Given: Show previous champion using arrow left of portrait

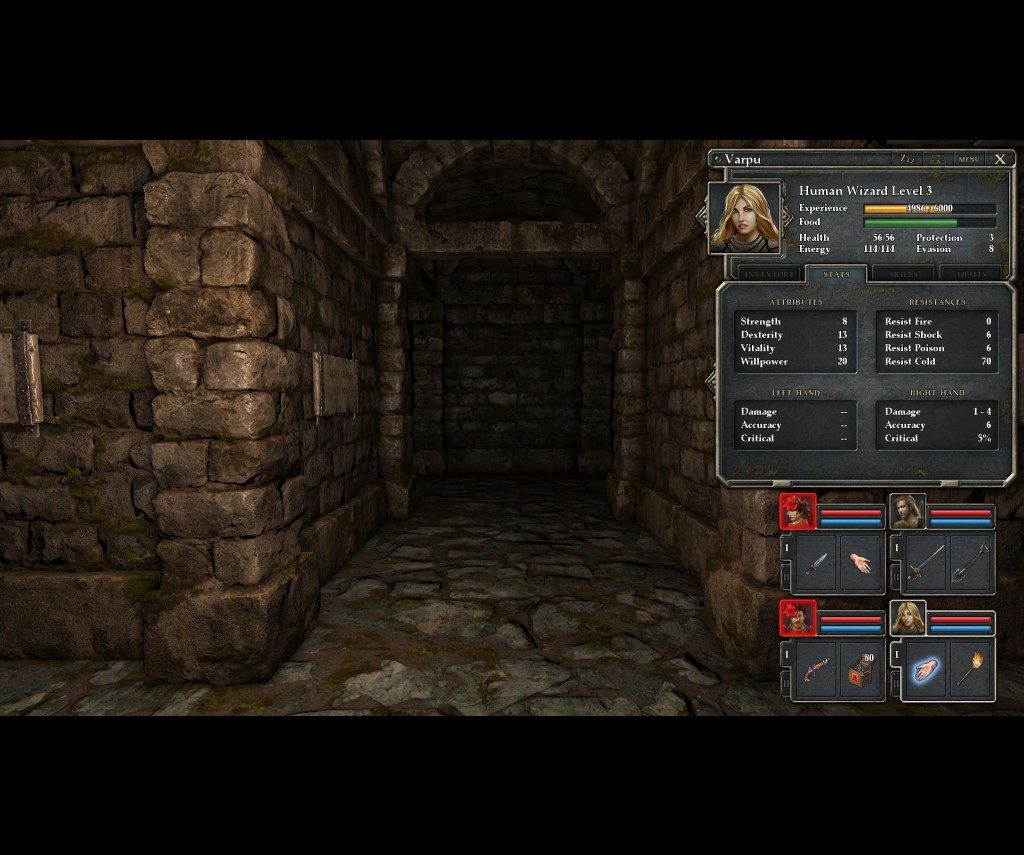Looking at the screenshot, I should tap(703, 218).
